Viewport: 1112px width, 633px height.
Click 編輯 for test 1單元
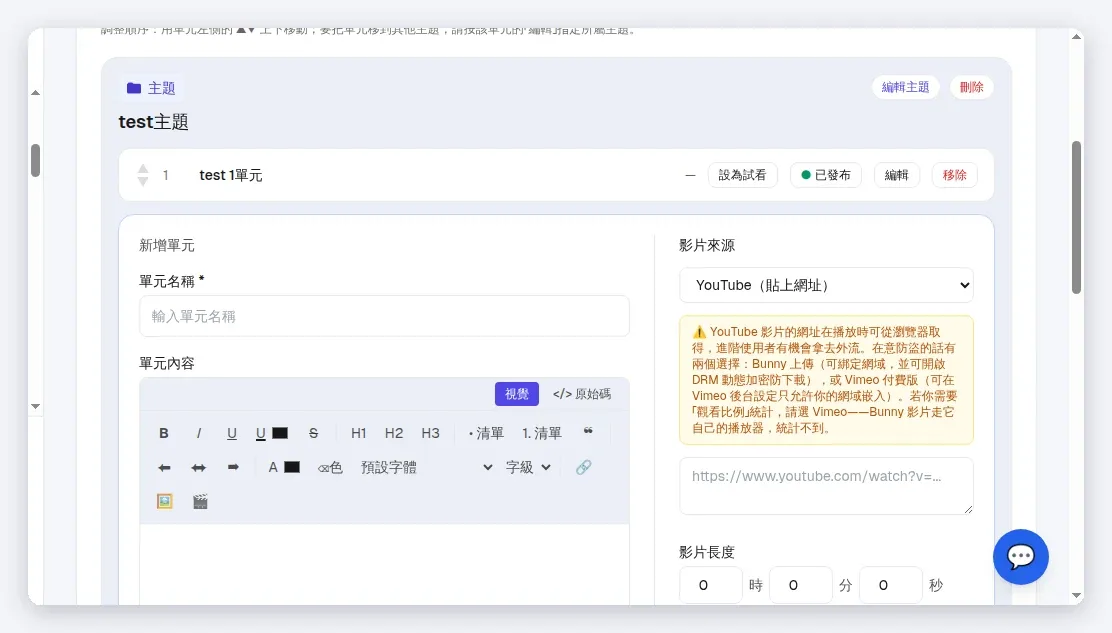896,175
